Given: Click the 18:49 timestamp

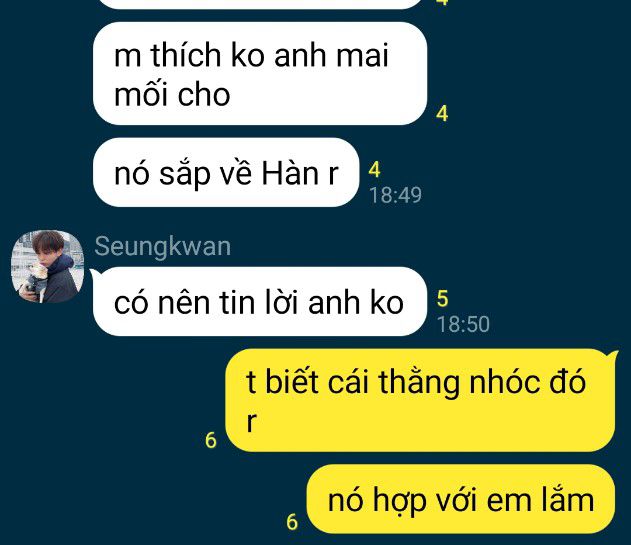Looking at the screenshot, I should pyautogui.click(x=396, y=195).
